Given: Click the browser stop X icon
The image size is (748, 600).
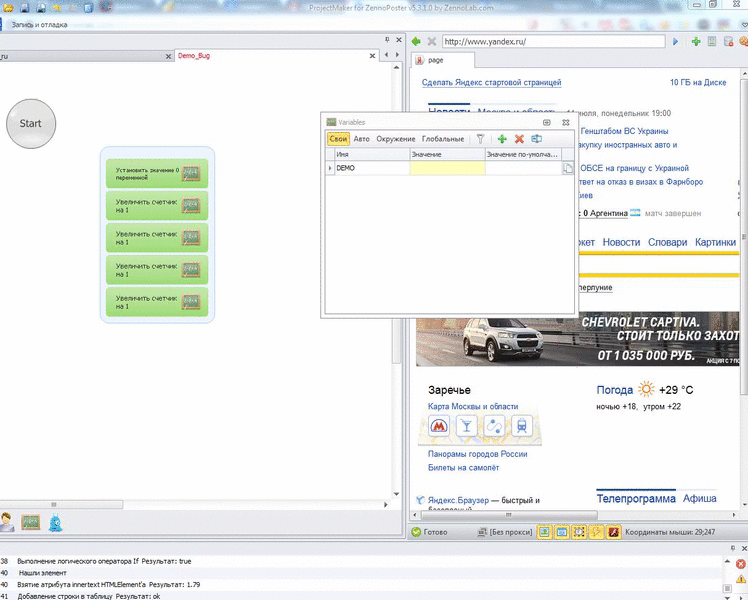Looking at the screenshot, I should [x=432, y=41].
